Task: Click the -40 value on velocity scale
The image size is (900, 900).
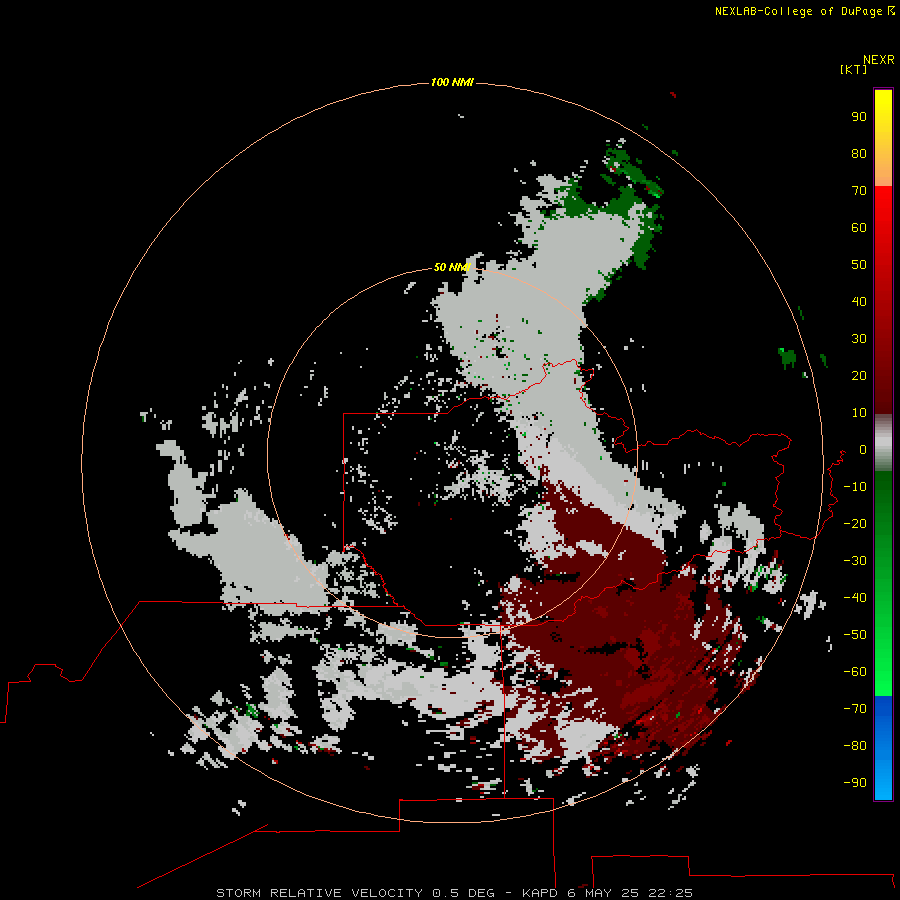Action: pos(855,598)
